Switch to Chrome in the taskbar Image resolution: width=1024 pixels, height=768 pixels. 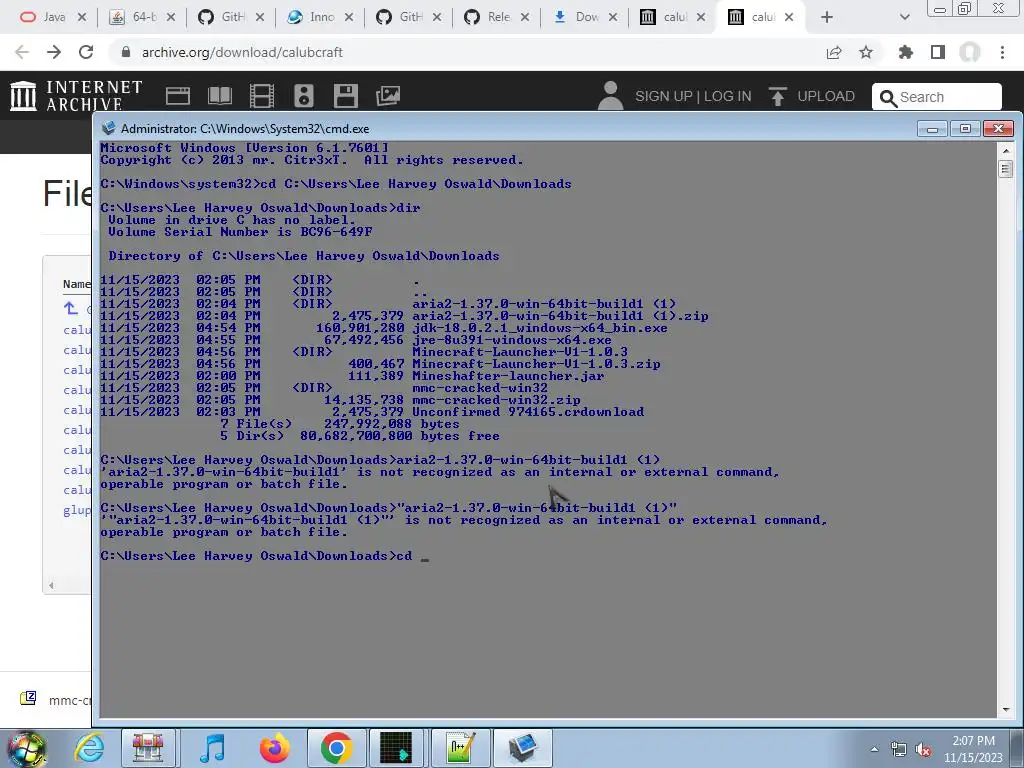tap(336, 748)
